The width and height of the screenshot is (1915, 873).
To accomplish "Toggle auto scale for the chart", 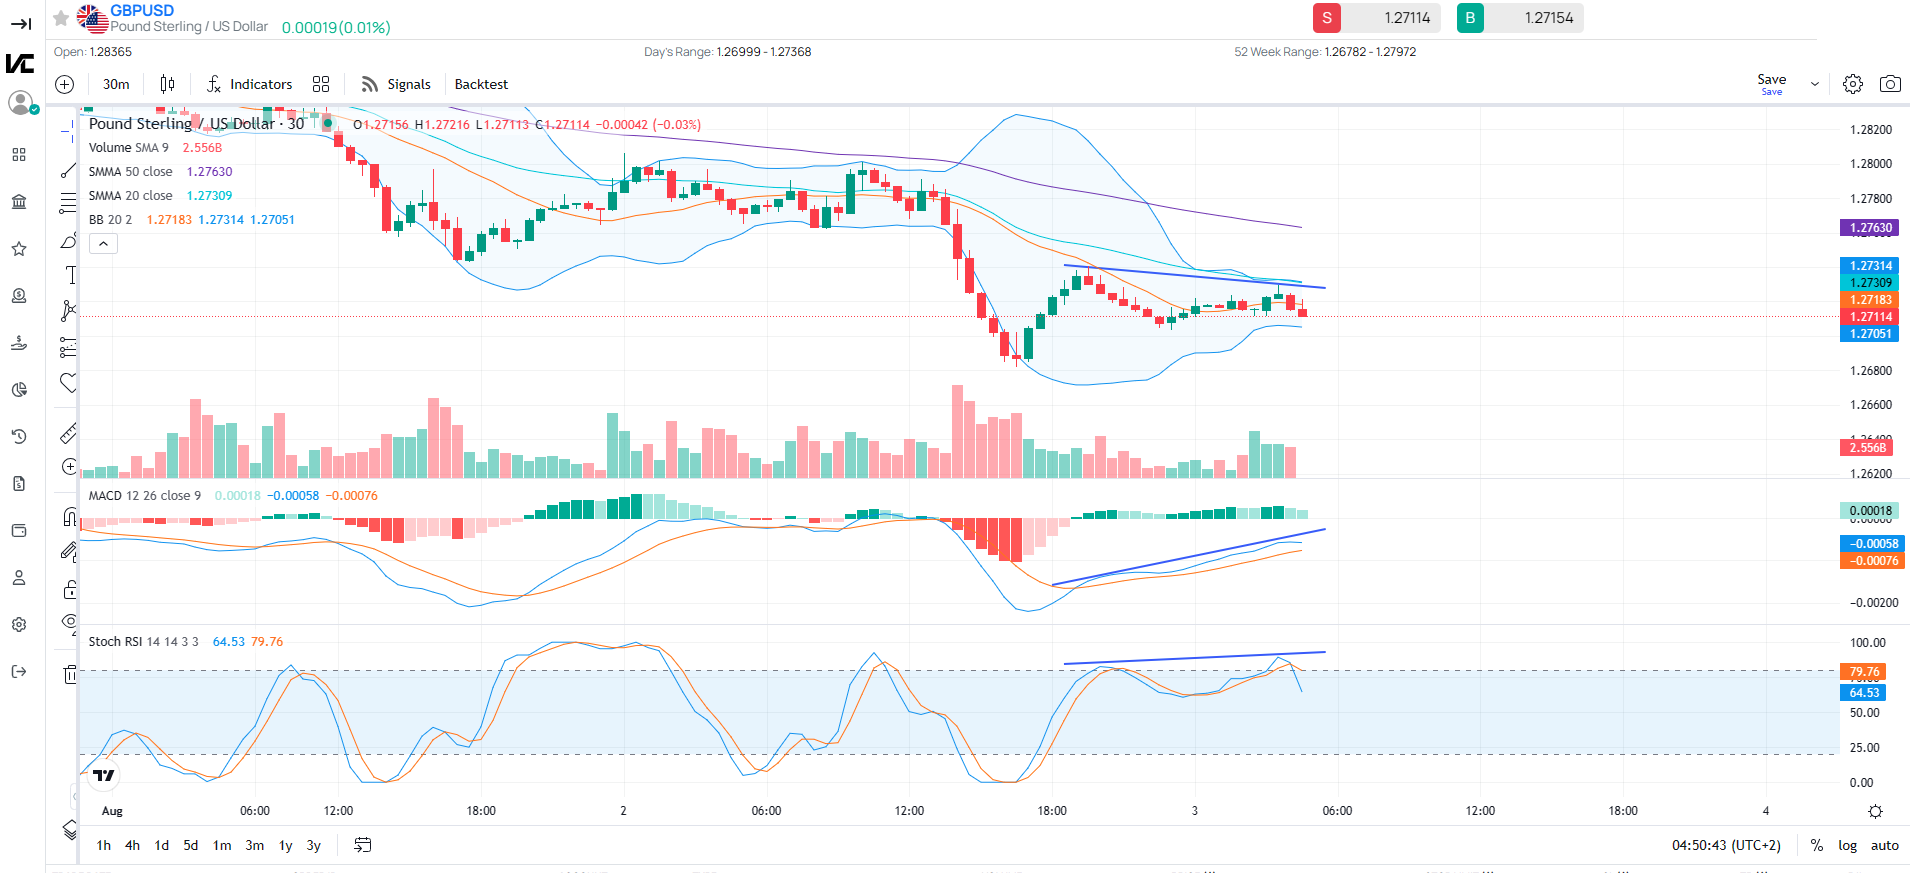I will coord(1884,845).
